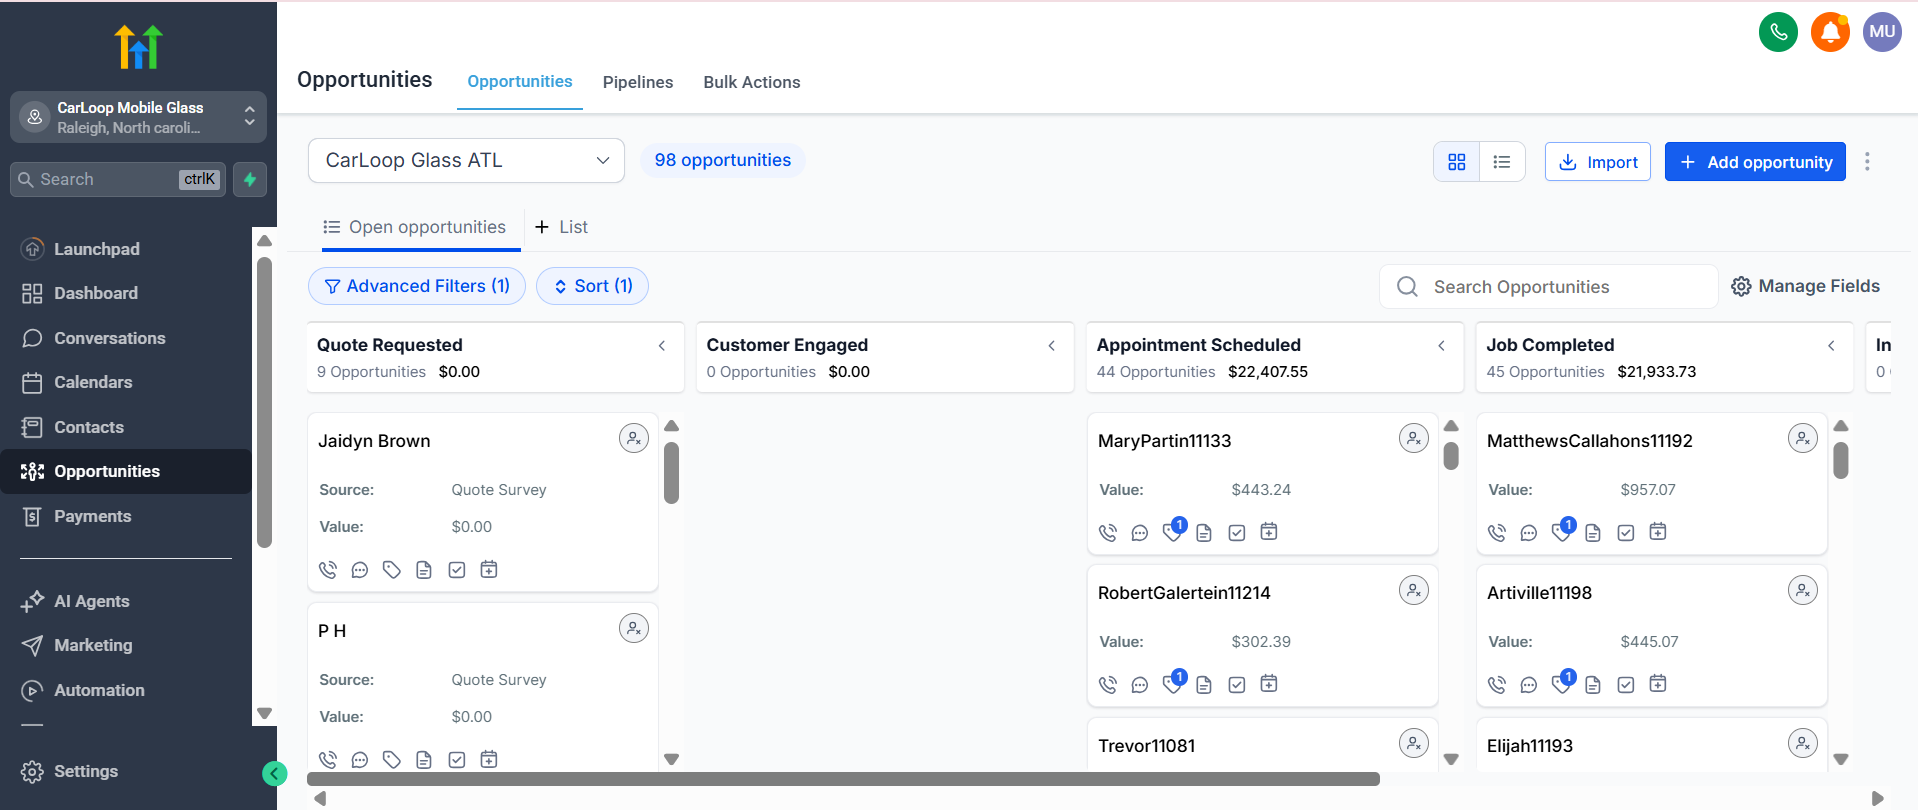Open Automation in the sidebar
The image size is (1918, 810).
(x=126, y=690)
